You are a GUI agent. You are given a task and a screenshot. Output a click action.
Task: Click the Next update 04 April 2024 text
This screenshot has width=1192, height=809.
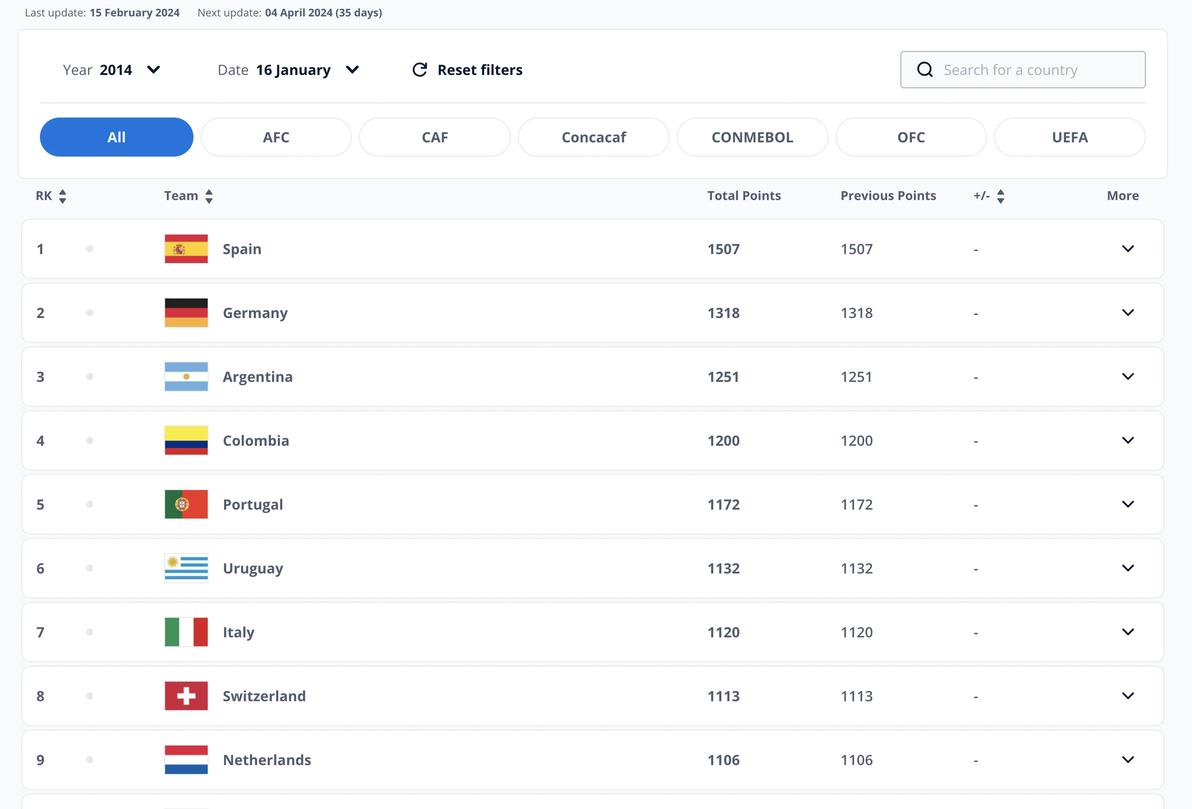[290, 12]
